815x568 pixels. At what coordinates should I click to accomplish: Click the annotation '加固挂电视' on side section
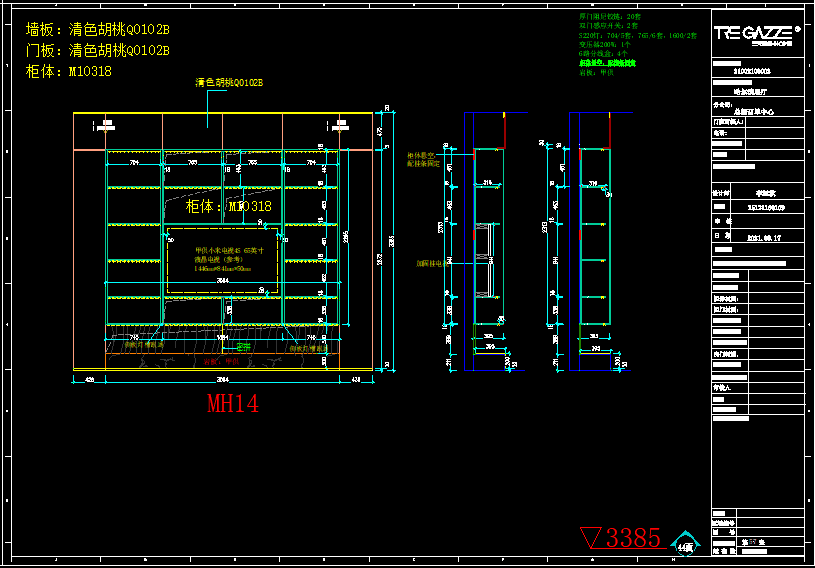[432, 263]
